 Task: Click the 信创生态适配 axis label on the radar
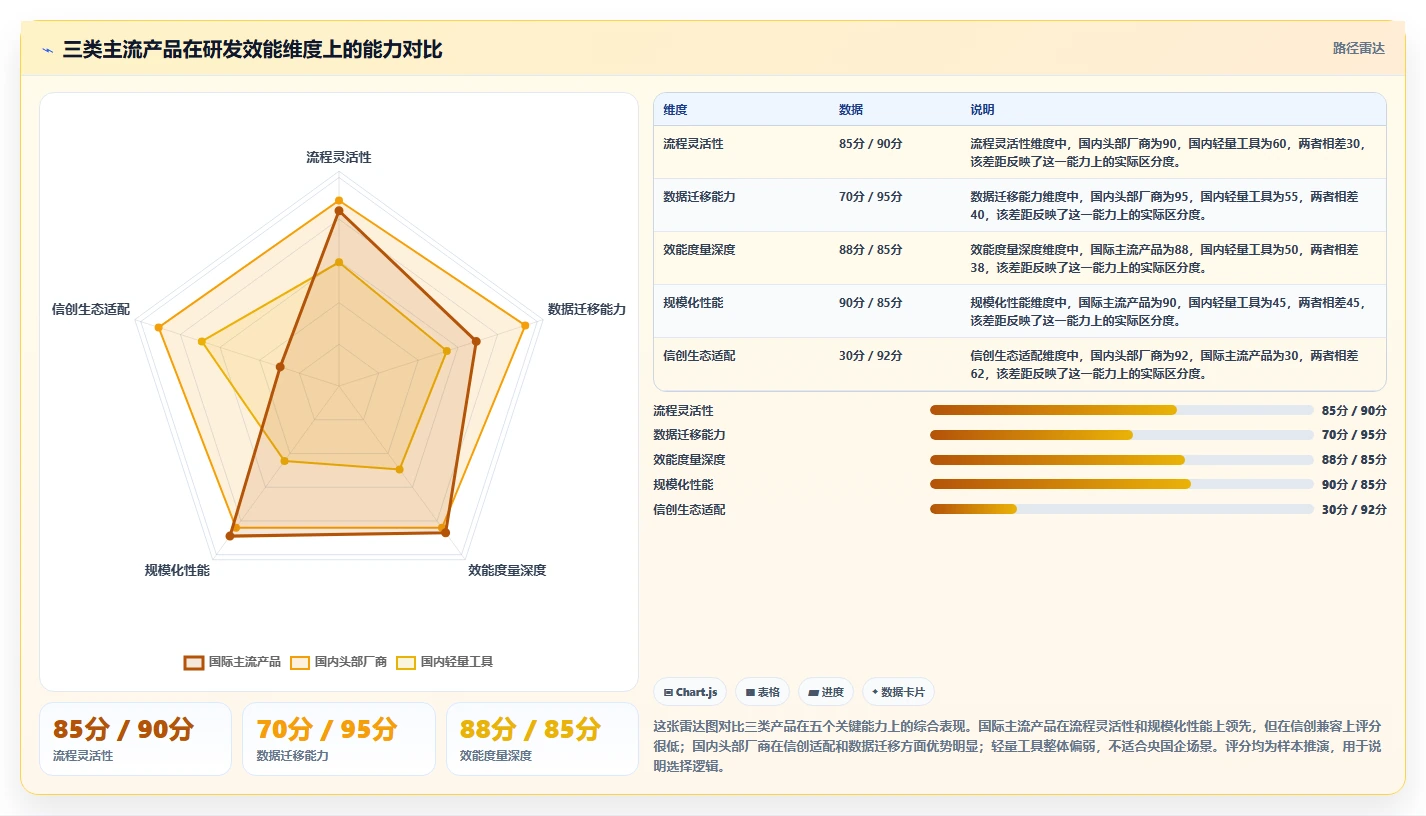tap(91, 310)
